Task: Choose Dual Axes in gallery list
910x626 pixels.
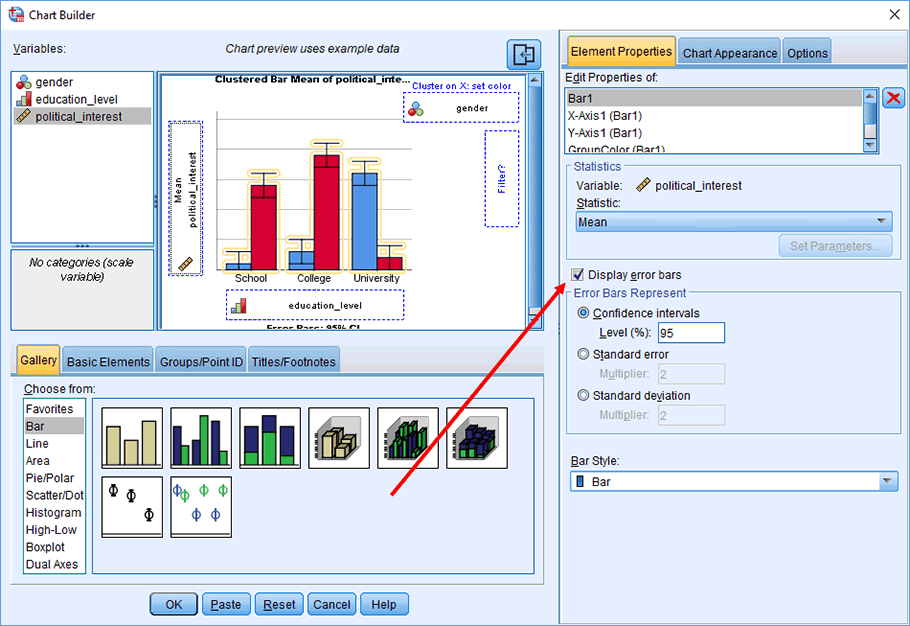Action: click(x=54, y=565)
